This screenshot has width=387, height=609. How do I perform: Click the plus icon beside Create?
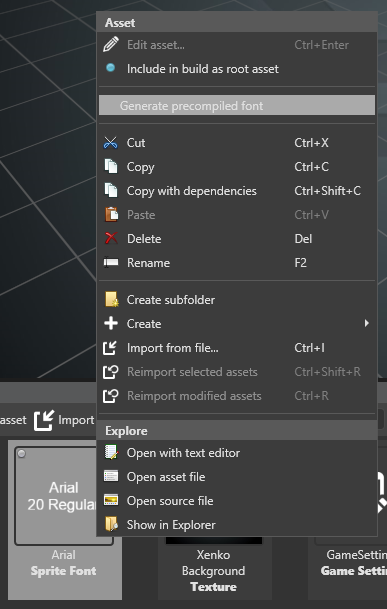pos(111,323)
